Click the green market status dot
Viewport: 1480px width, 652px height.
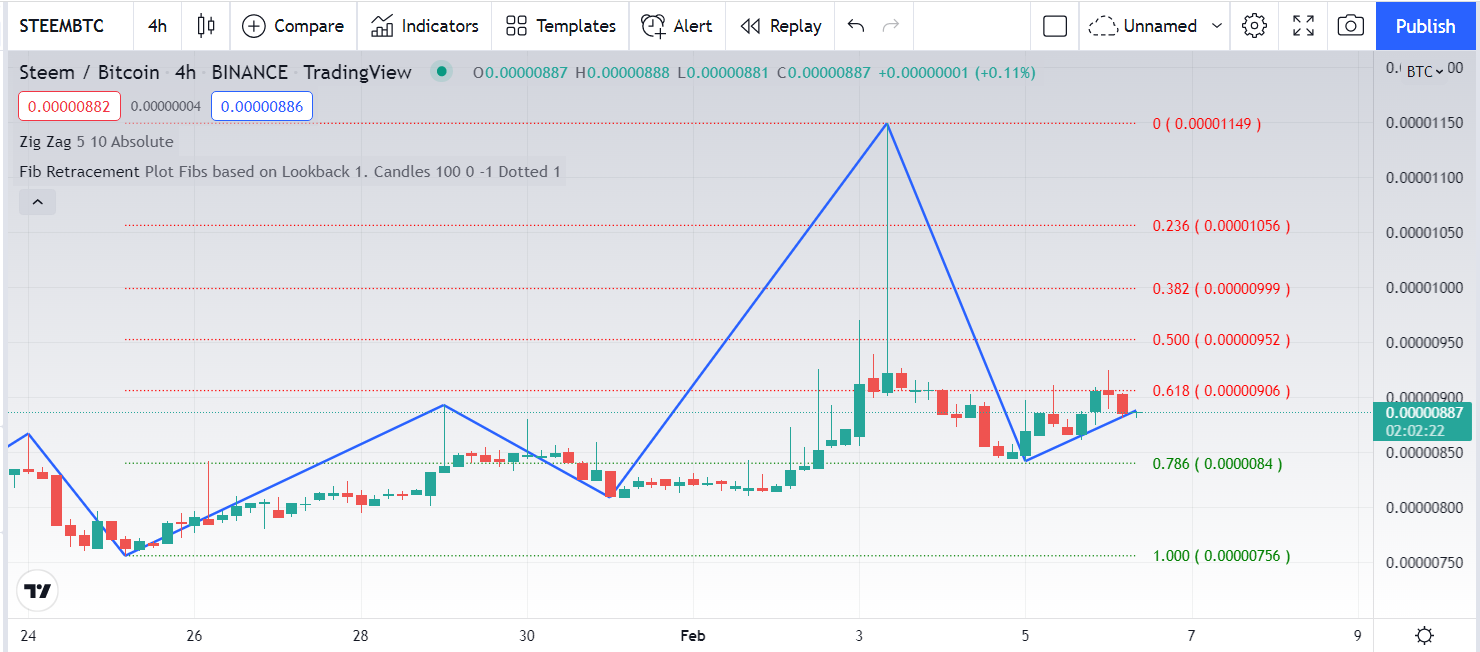[x=440, y=72]
